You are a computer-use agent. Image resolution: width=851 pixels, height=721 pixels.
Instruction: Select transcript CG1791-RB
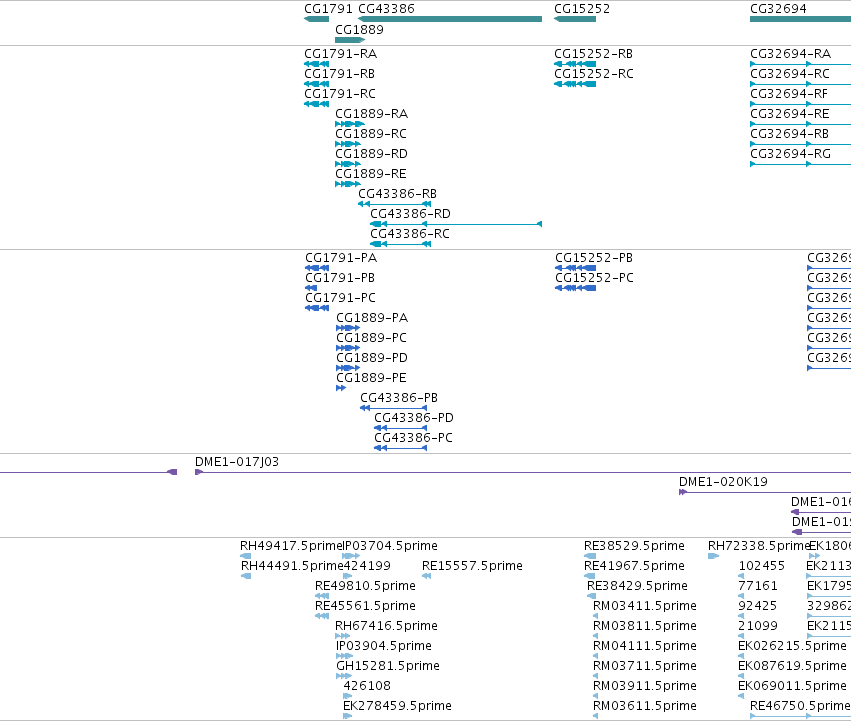339,74
